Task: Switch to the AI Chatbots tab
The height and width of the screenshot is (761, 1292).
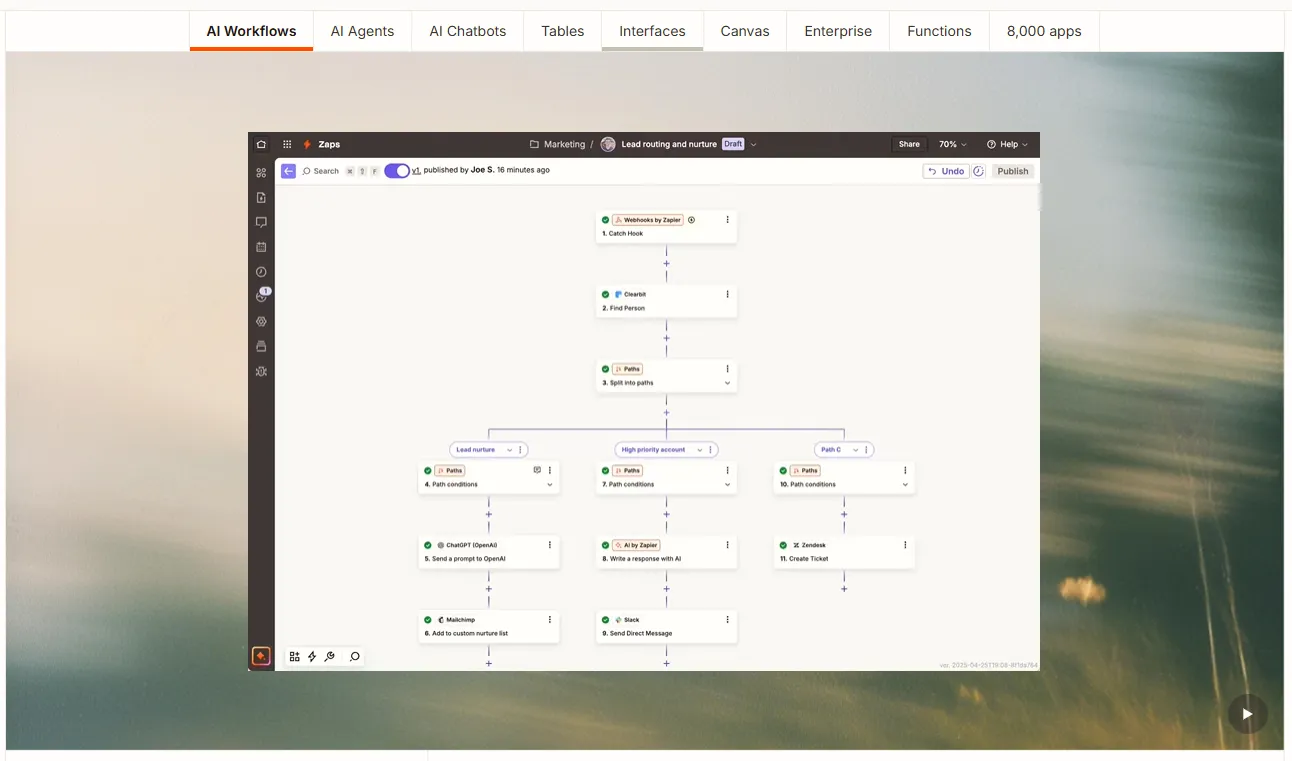Action: (467, 31)
